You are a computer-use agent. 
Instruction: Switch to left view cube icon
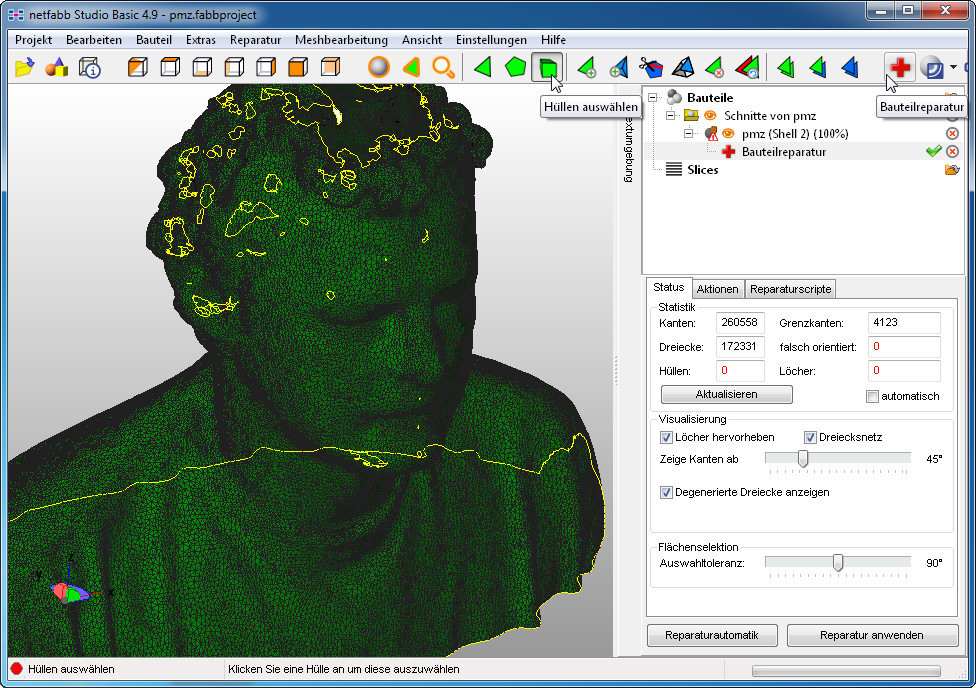click(x=234, y=67)
